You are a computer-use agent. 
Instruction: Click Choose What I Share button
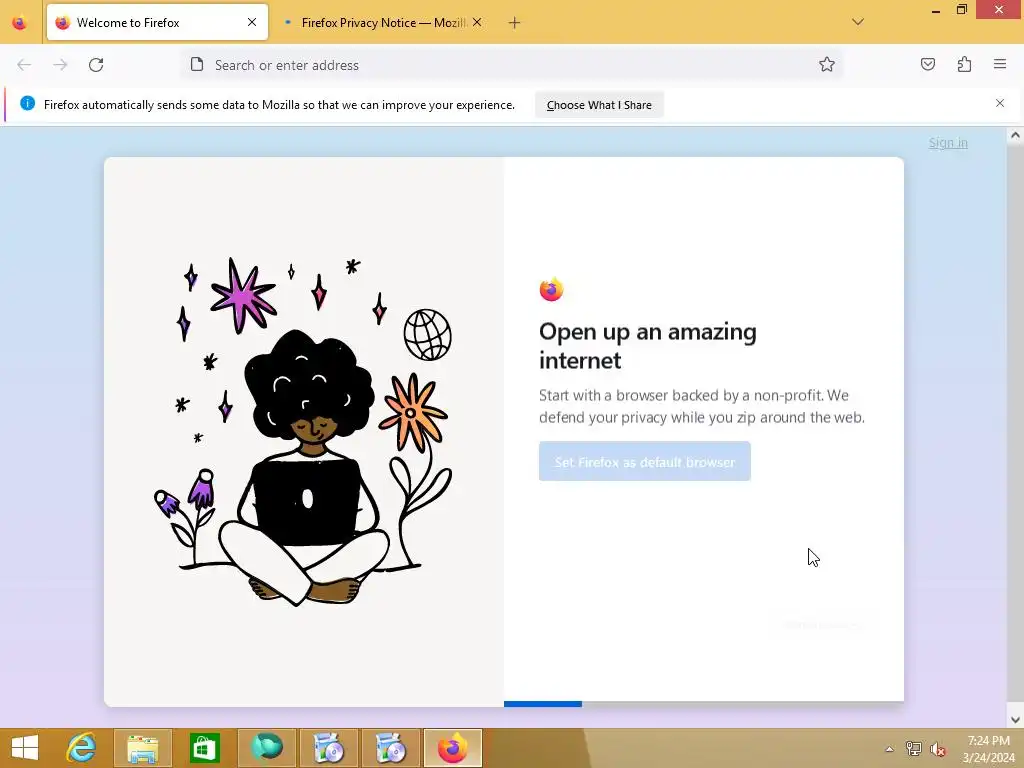(600, 105)
